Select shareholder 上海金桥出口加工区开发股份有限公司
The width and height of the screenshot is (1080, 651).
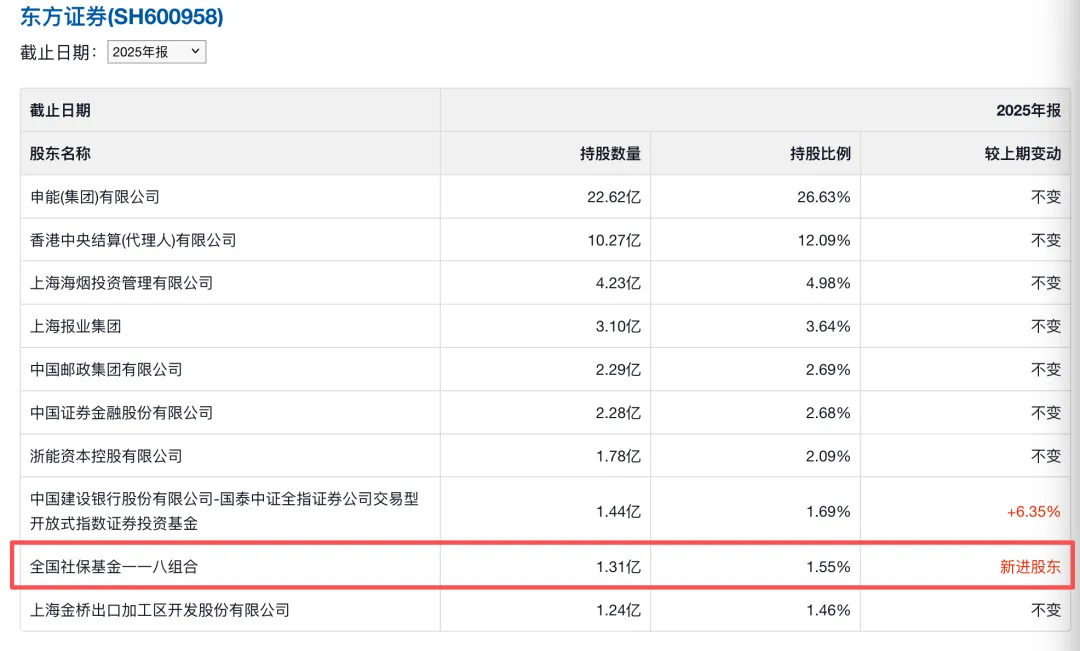click(160, 609)
